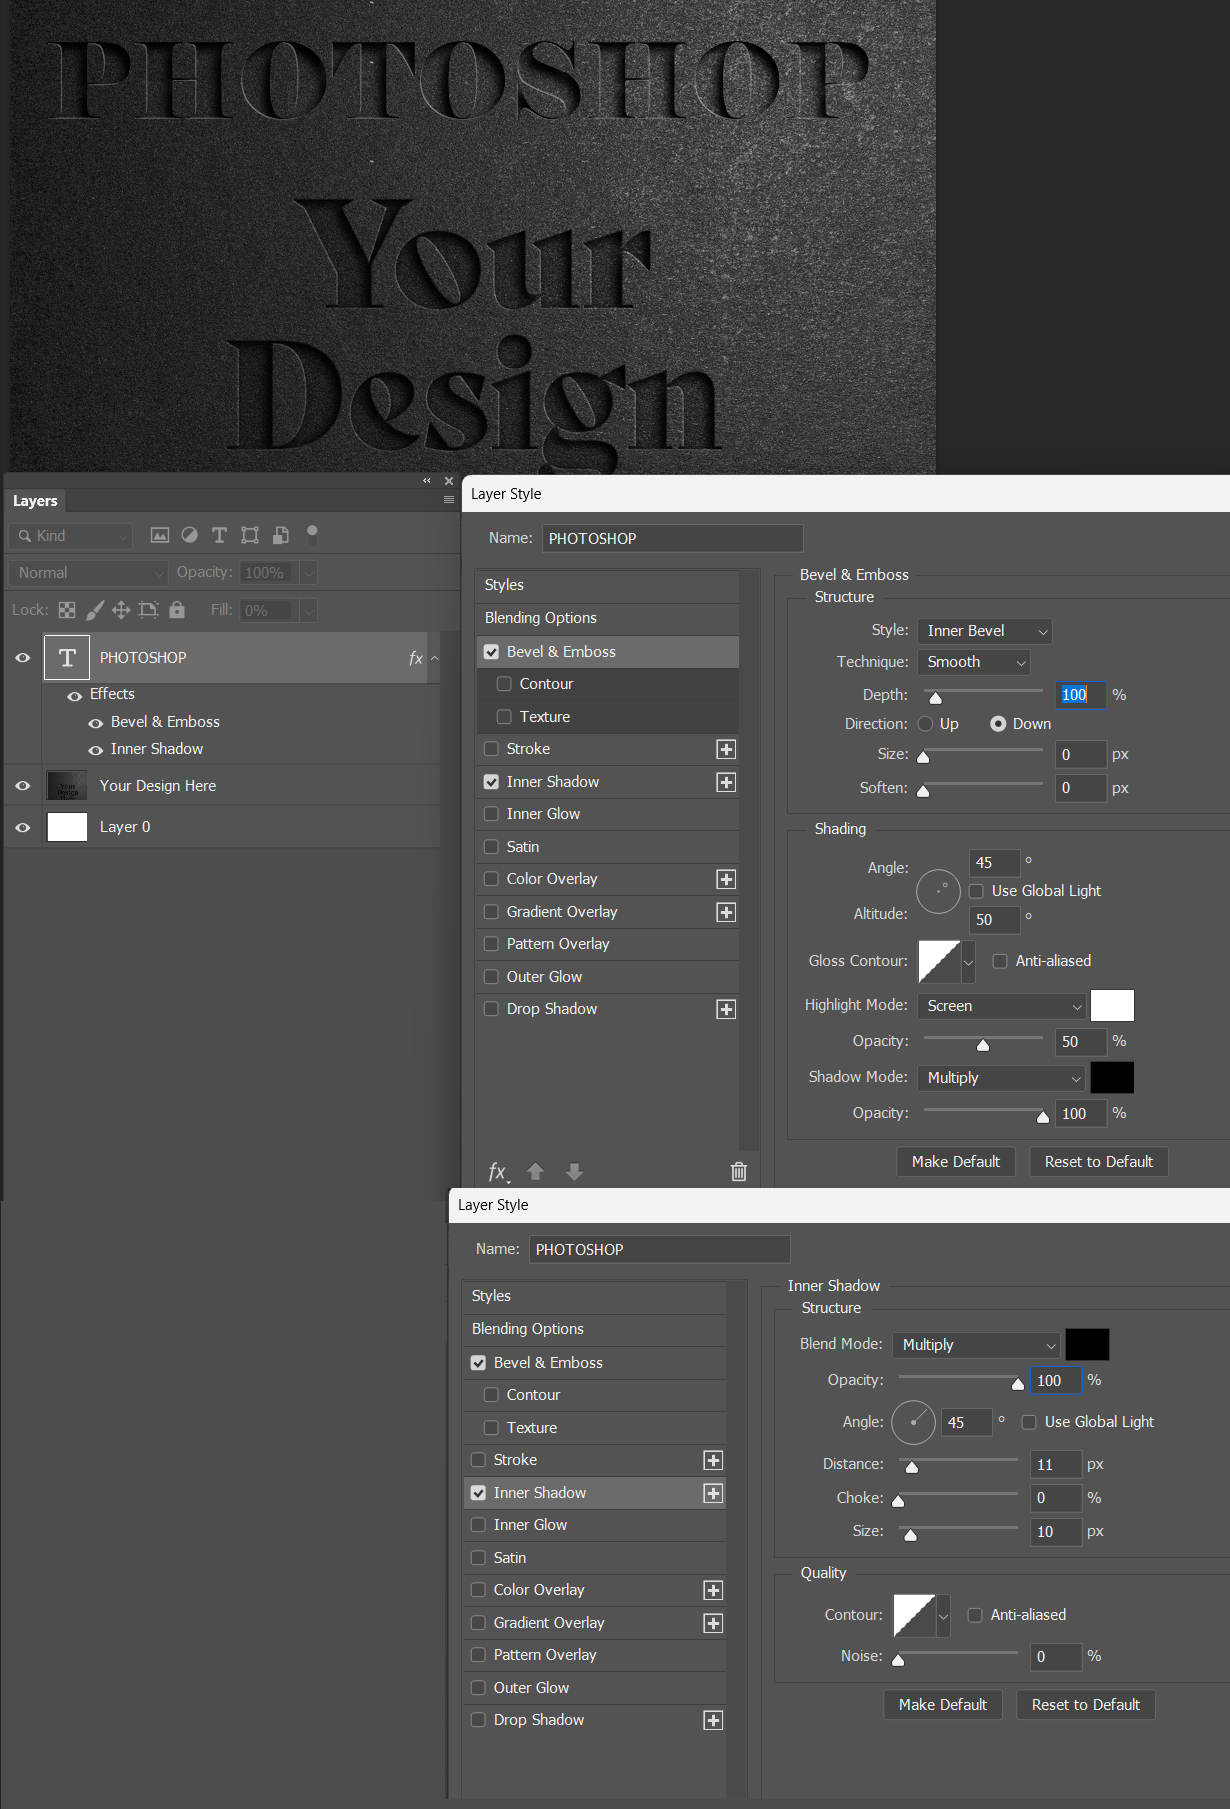Switch to the Layers panel tab

(35, 501)
